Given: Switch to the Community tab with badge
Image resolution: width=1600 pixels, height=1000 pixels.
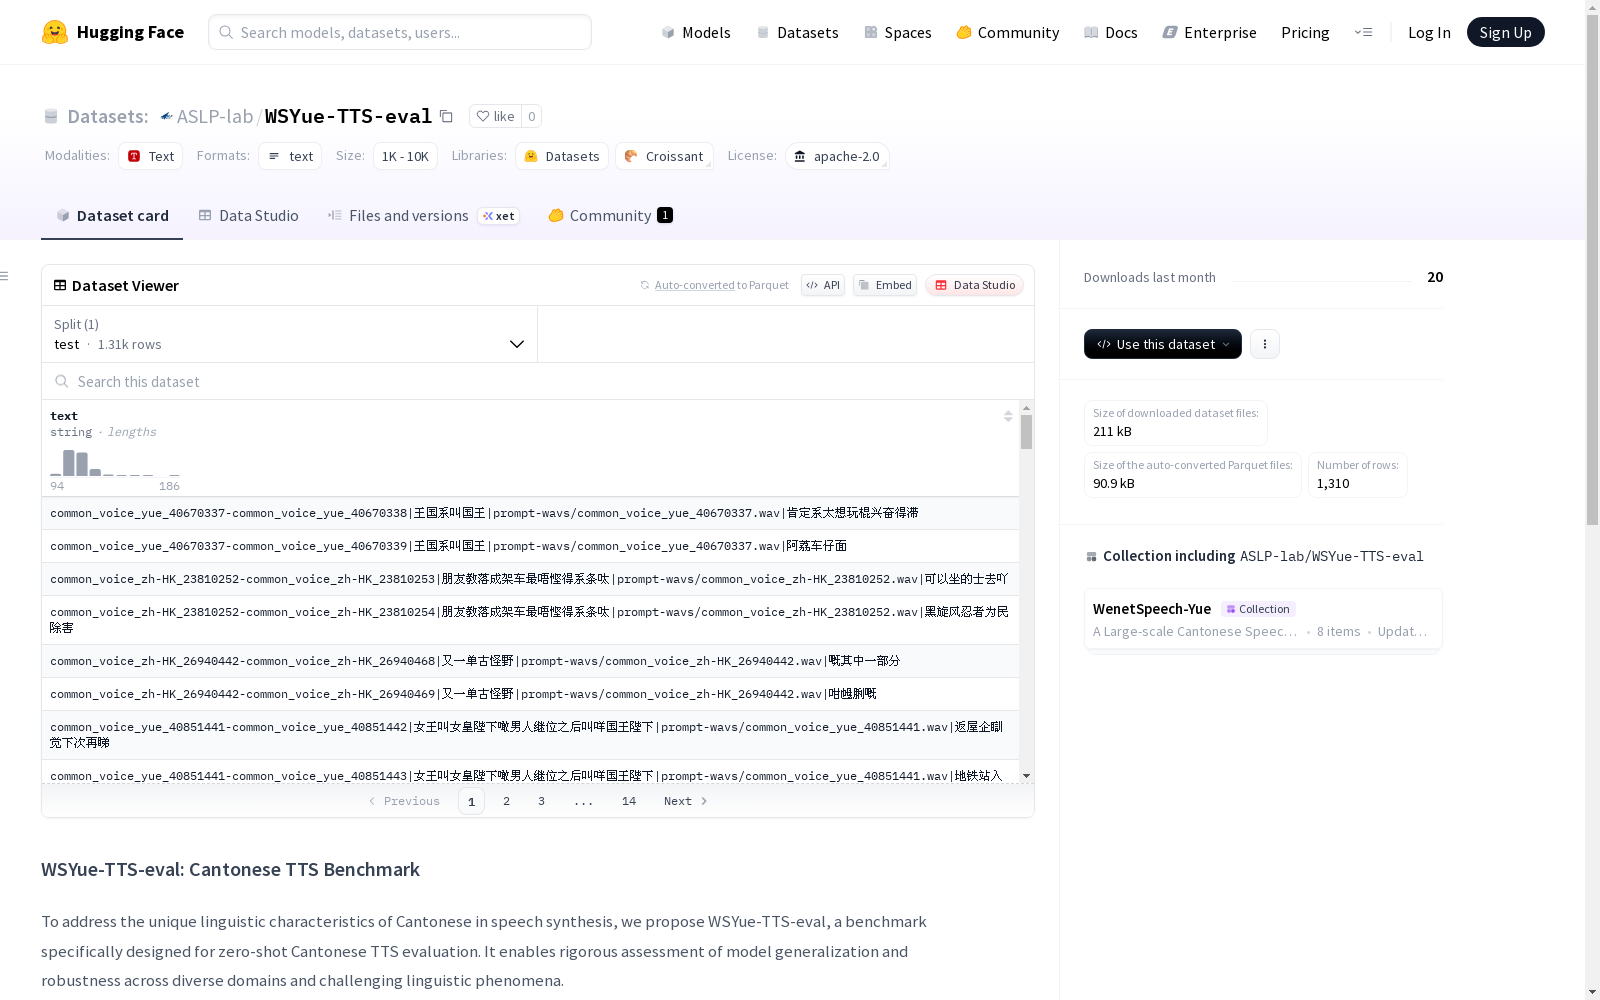Looking at the screenshot, I should [x=611, y=216].
